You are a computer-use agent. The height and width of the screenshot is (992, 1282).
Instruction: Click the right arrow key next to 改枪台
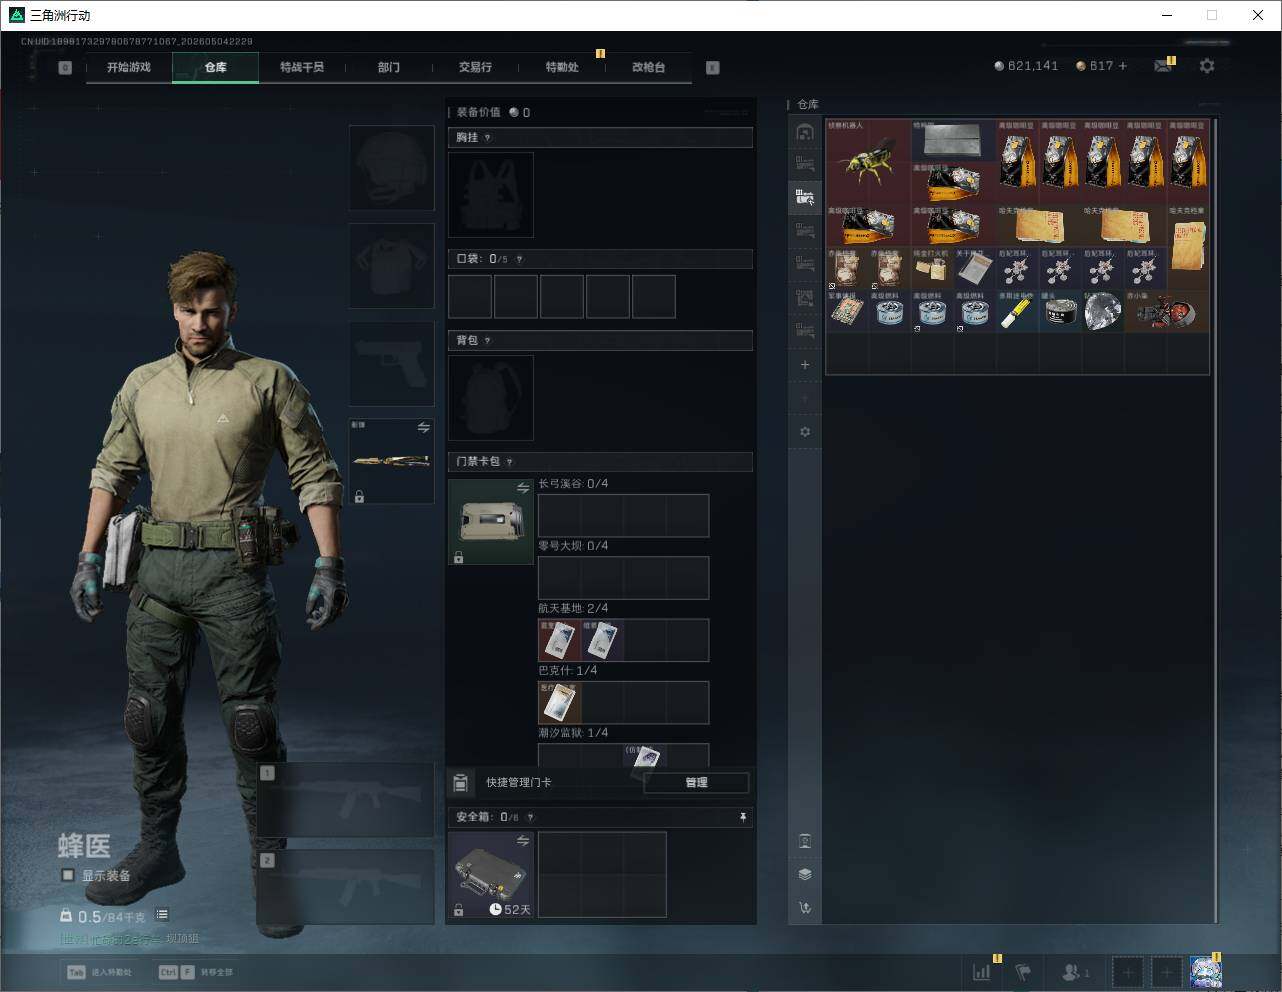click(x=713, y=68)
